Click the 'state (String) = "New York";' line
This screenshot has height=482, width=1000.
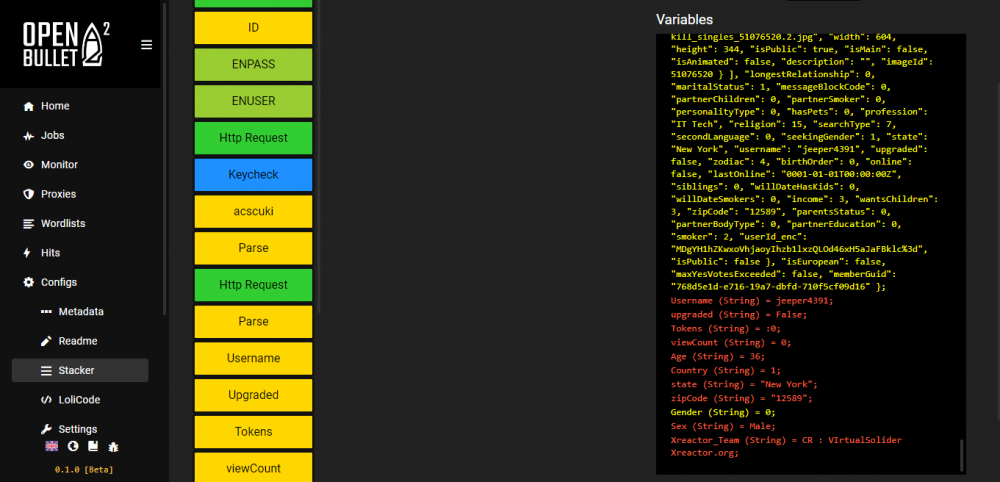pyautogui.click(x=744, y=384)
